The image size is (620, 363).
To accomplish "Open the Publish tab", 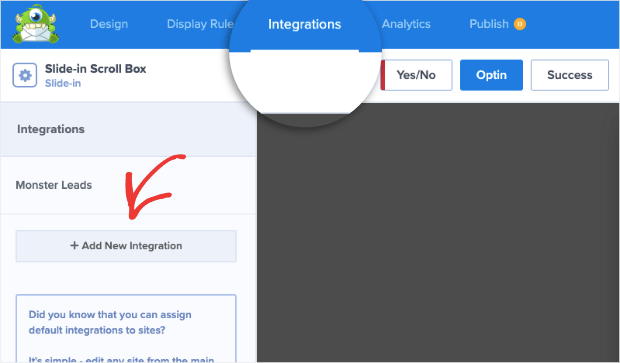I will pyautogui.click(x=489, y=24).
